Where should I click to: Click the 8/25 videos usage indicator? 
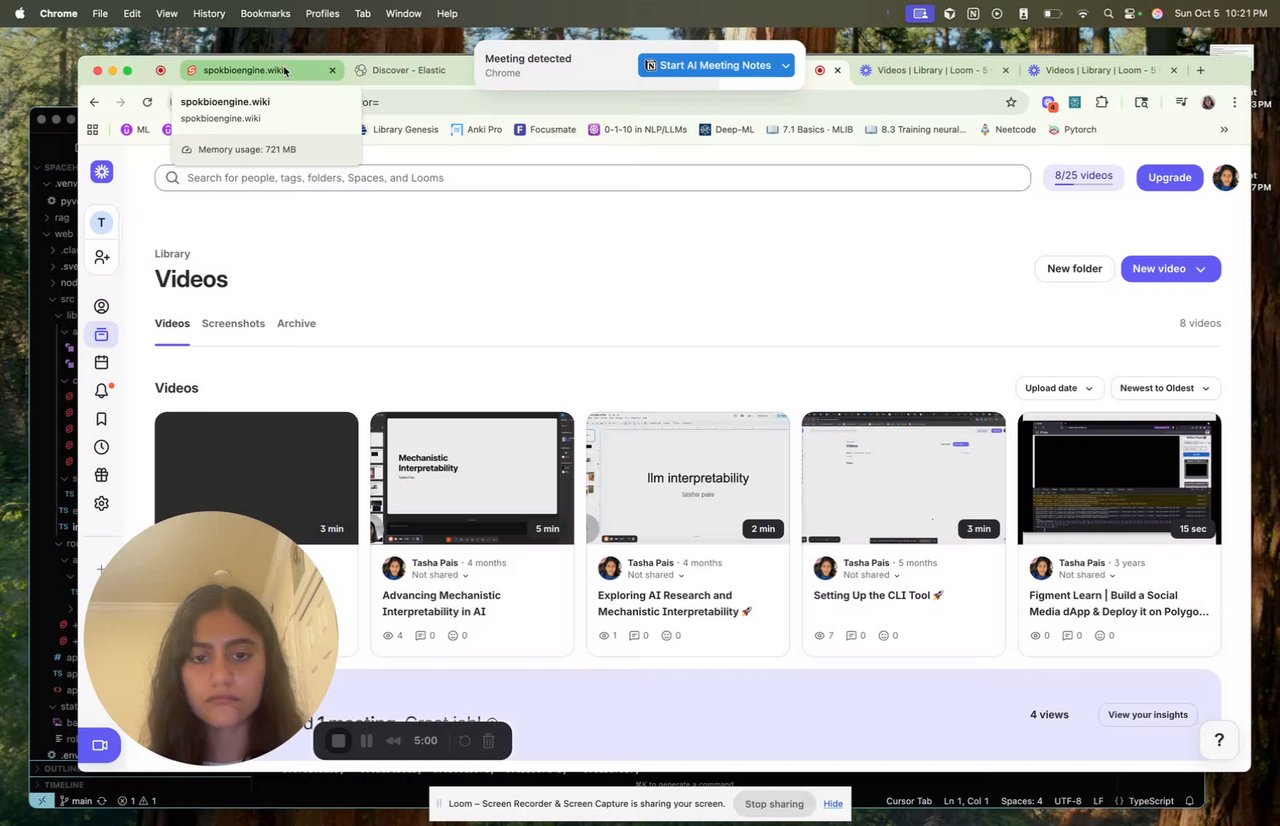(x=1084, y=176)
